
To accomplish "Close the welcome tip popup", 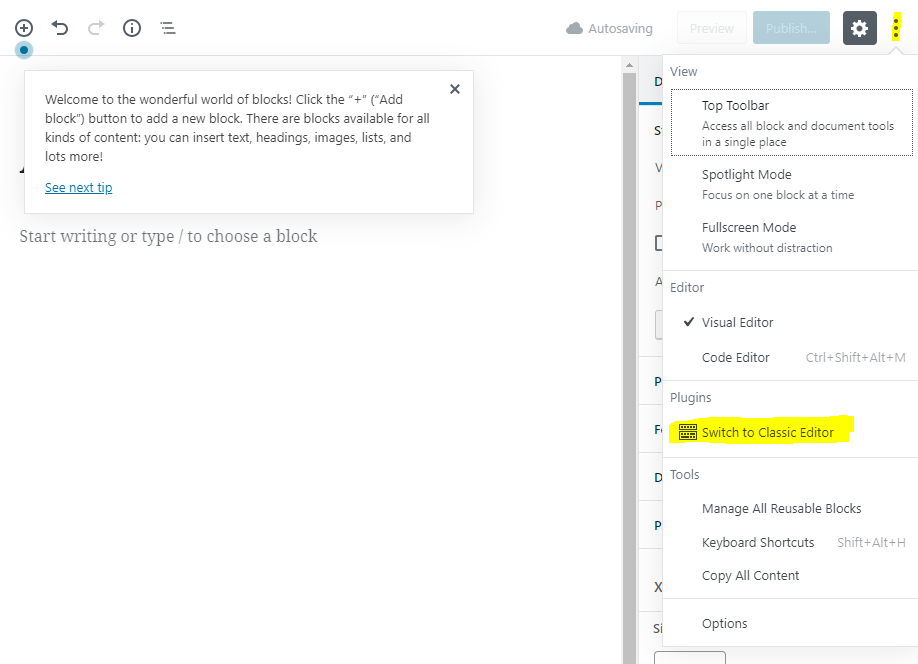I will tap(455, 89).
